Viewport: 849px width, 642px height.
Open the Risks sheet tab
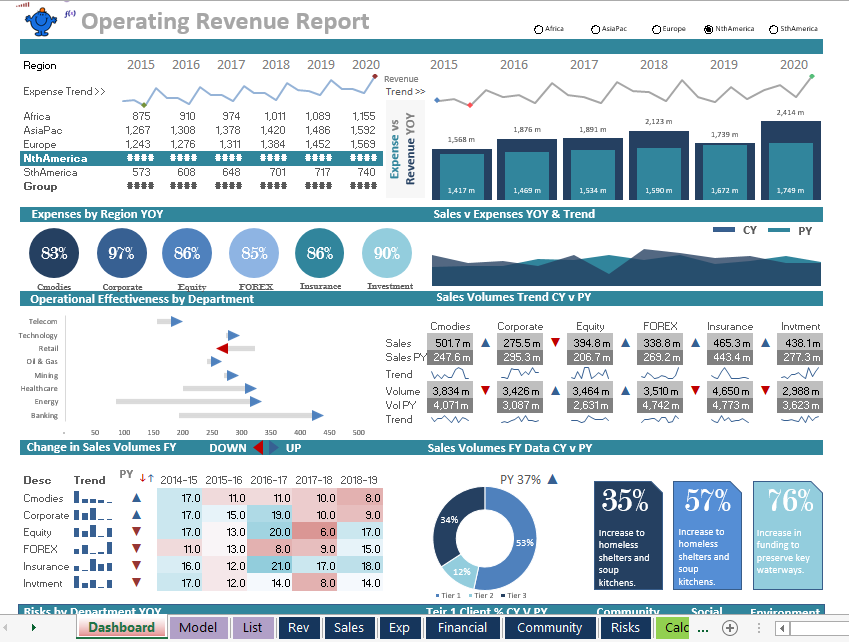(x=625, y=627)
